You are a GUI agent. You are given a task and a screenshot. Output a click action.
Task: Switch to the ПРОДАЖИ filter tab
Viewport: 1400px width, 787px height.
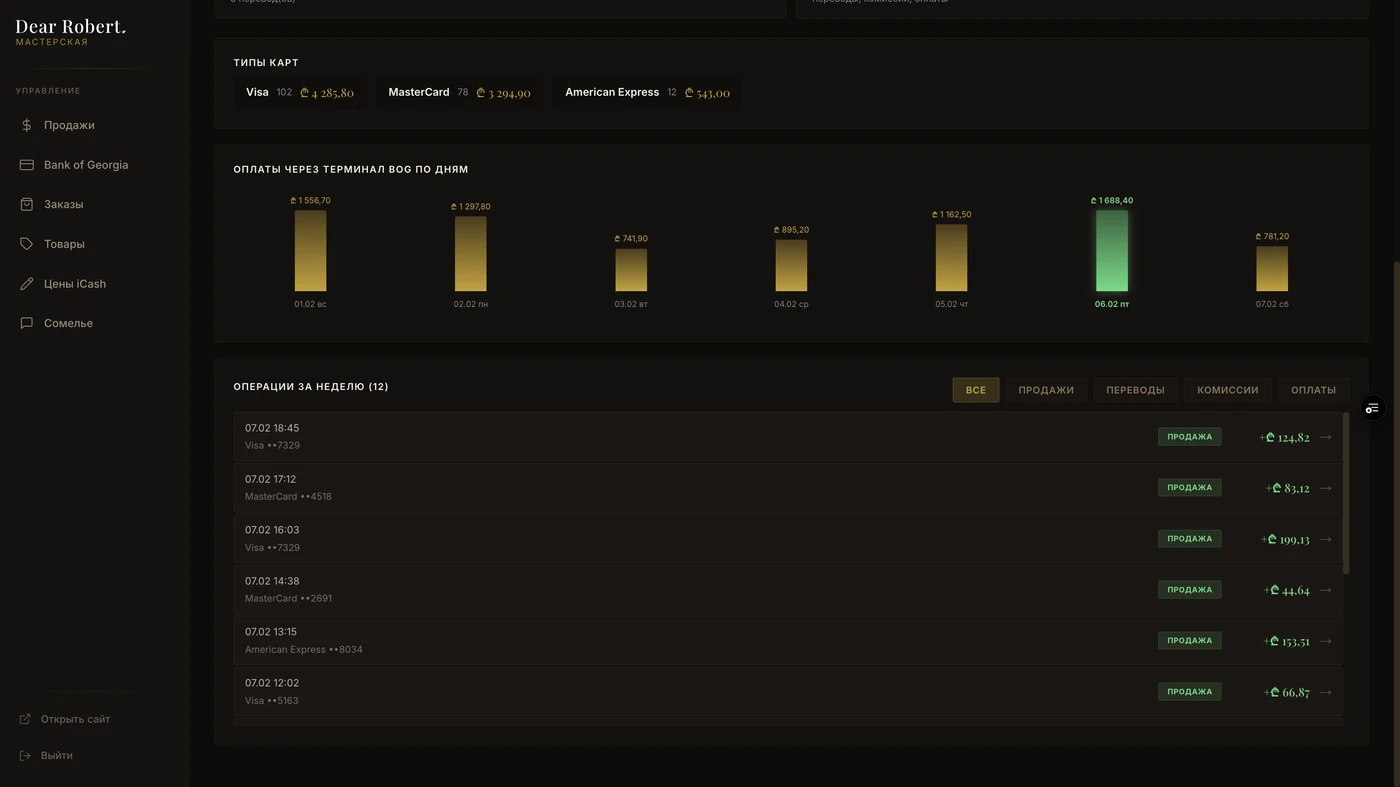(x=1046, y=390)
